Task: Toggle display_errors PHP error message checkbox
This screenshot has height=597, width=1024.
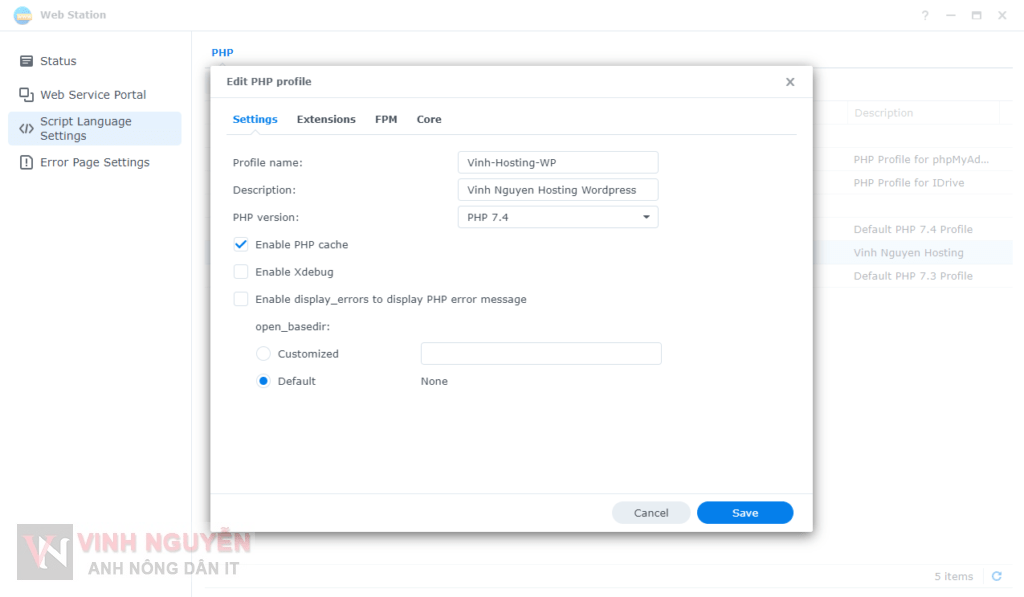Action: point(241,299)
